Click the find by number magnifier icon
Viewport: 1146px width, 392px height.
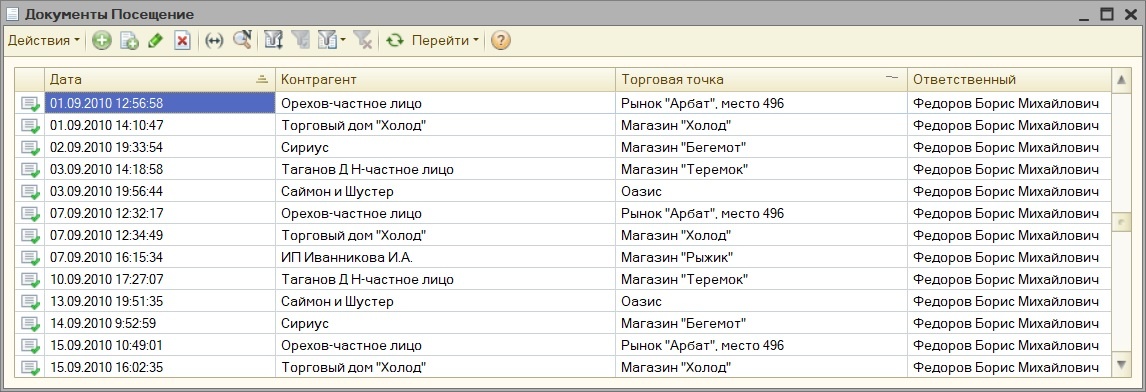click(242, 41)
